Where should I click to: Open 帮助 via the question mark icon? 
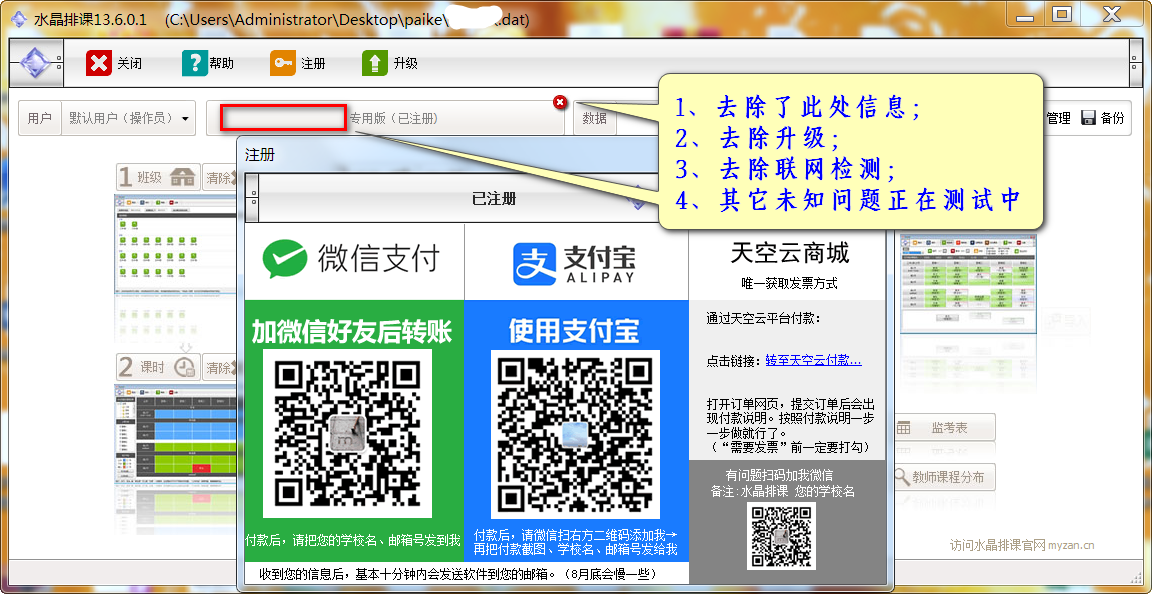(x=194, y=63)
